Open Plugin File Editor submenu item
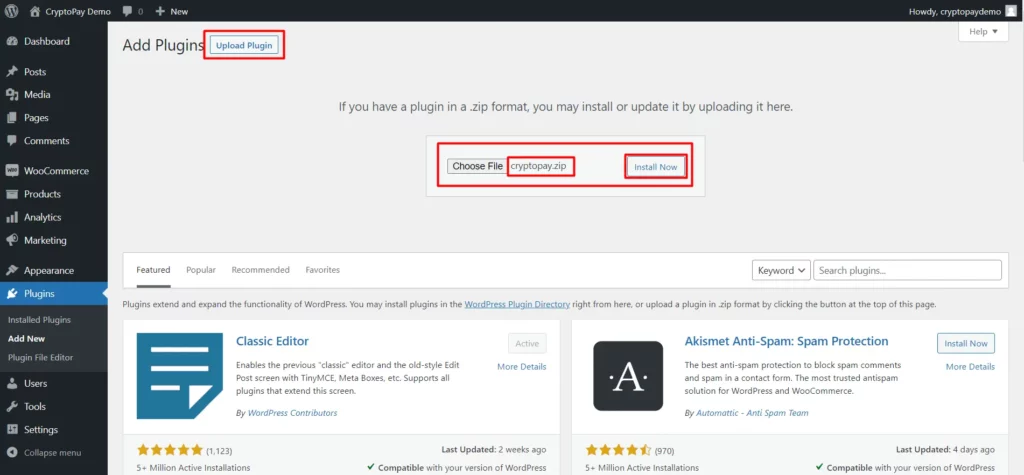Screen dimensions: 1024x475 40,357
